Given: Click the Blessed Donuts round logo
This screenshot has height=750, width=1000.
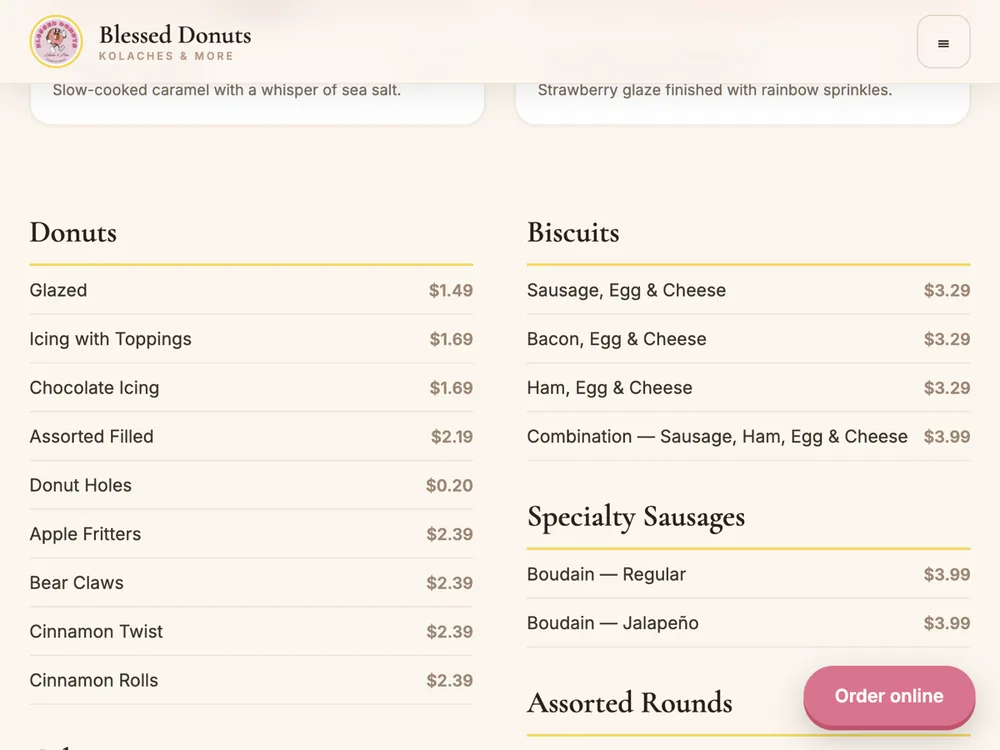Looking at the screenshot, I should click(56, 42).
